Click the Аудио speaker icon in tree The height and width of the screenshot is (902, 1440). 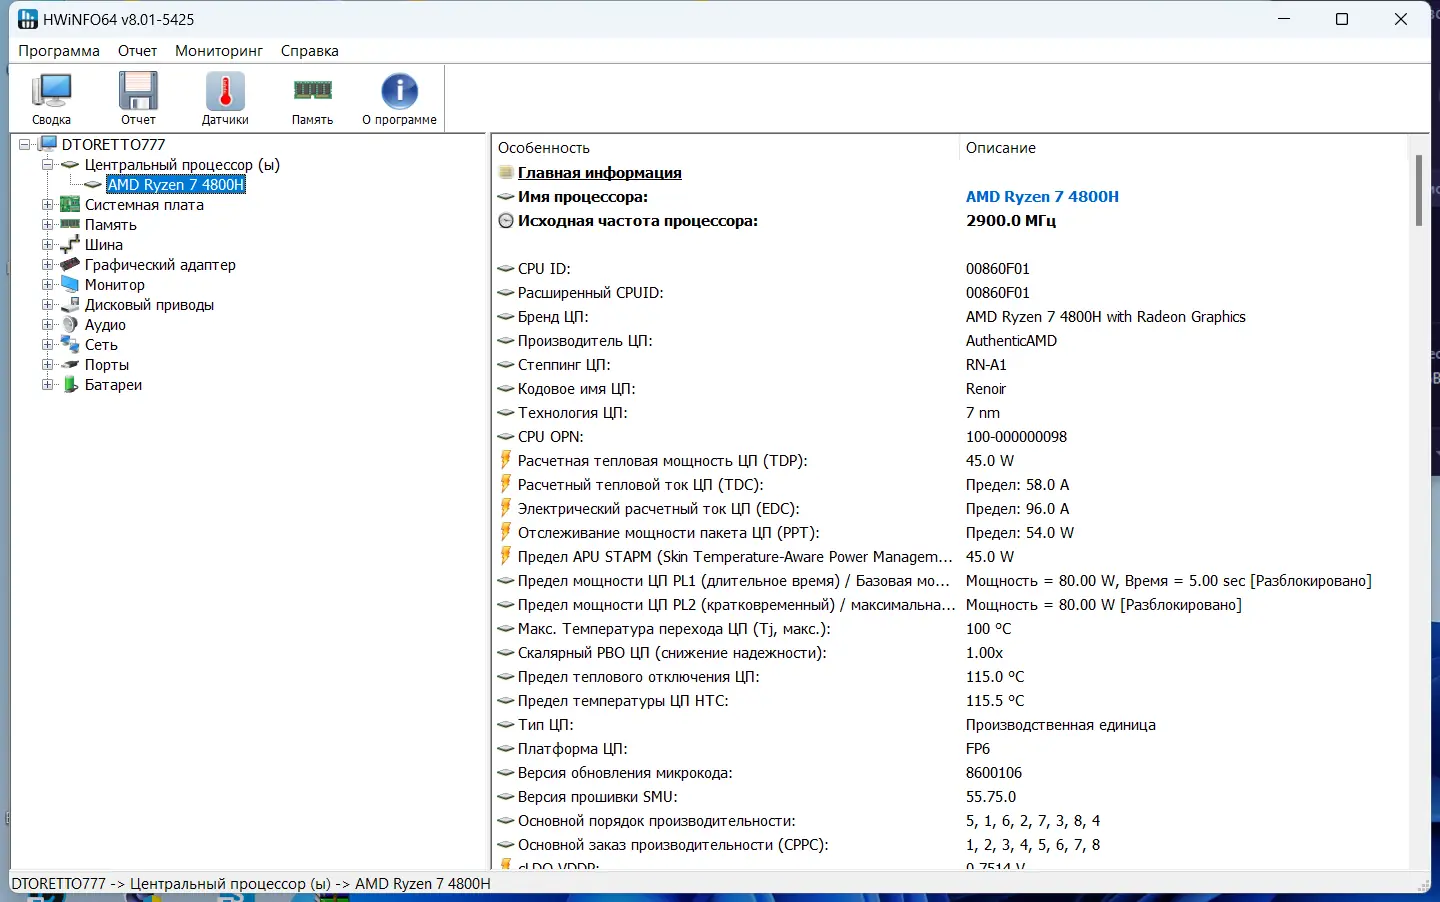click(x=70, y=324)
